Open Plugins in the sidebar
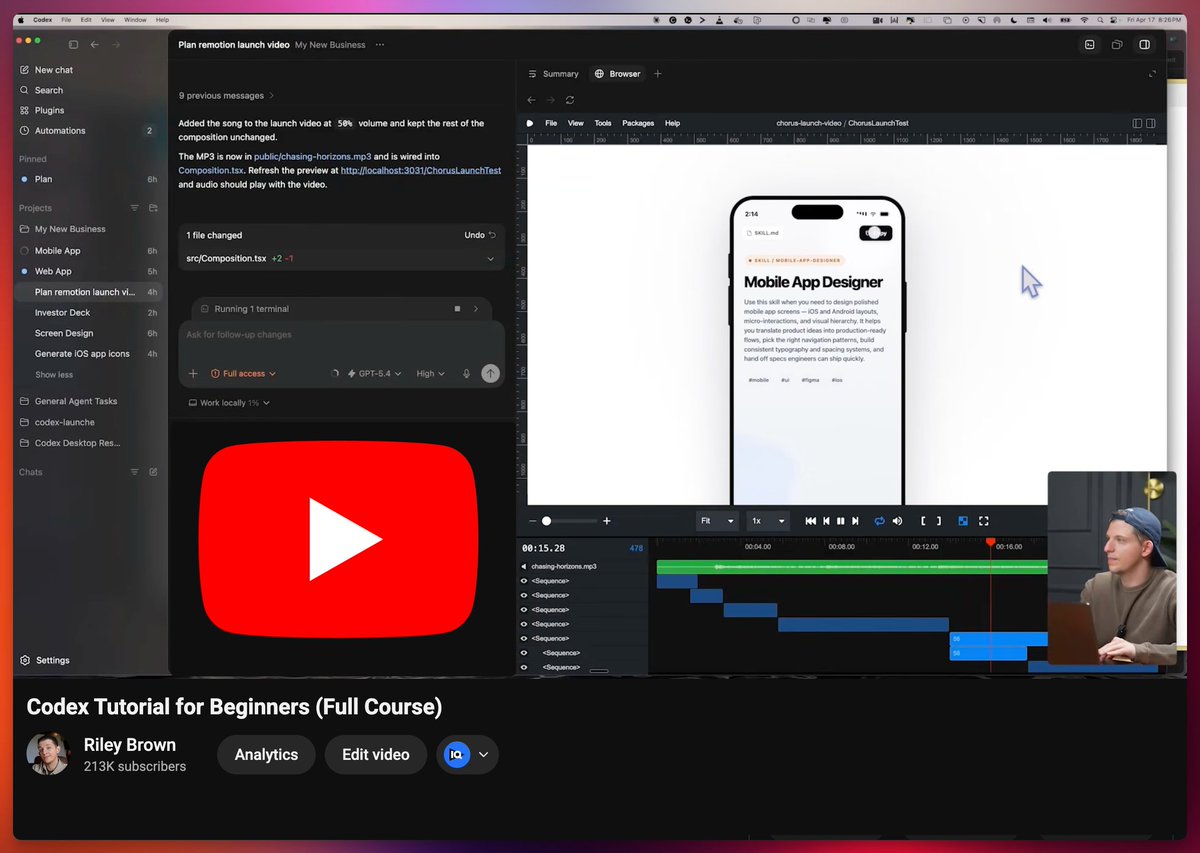The width and height of the screenshot is (1200, 853). [x=42, y=110]
